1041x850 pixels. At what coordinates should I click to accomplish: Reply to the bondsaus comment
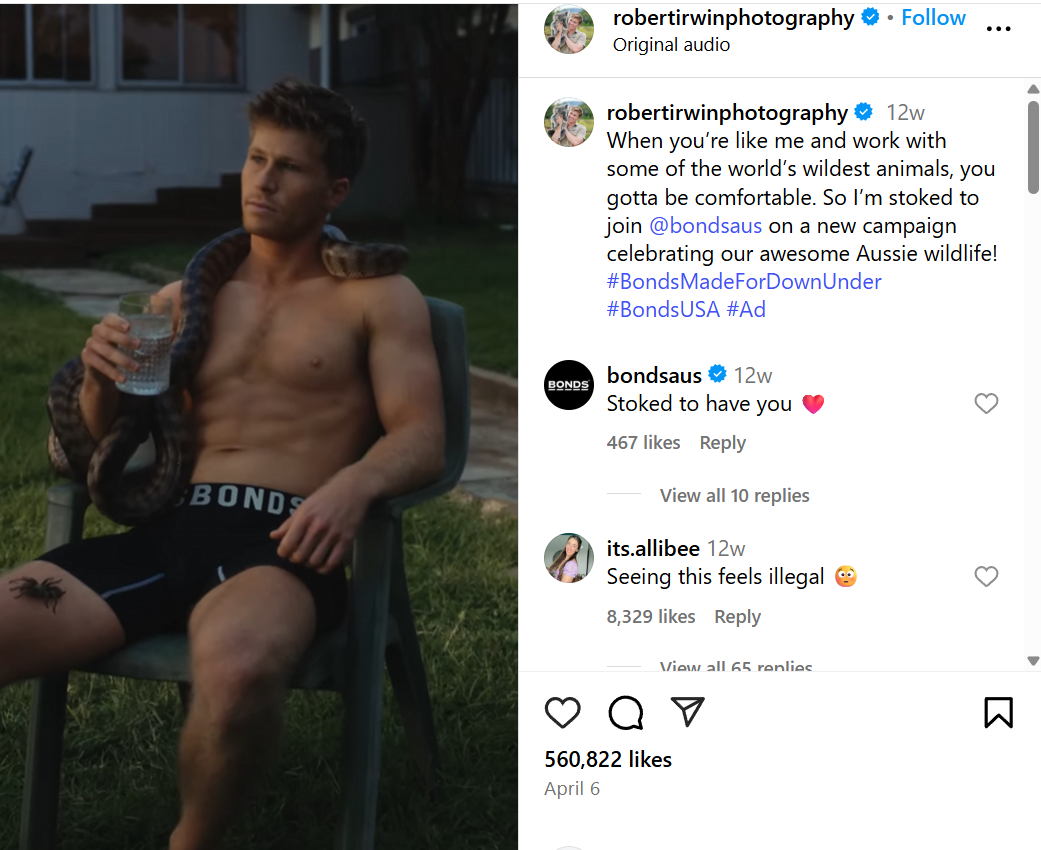click(722, 443)
